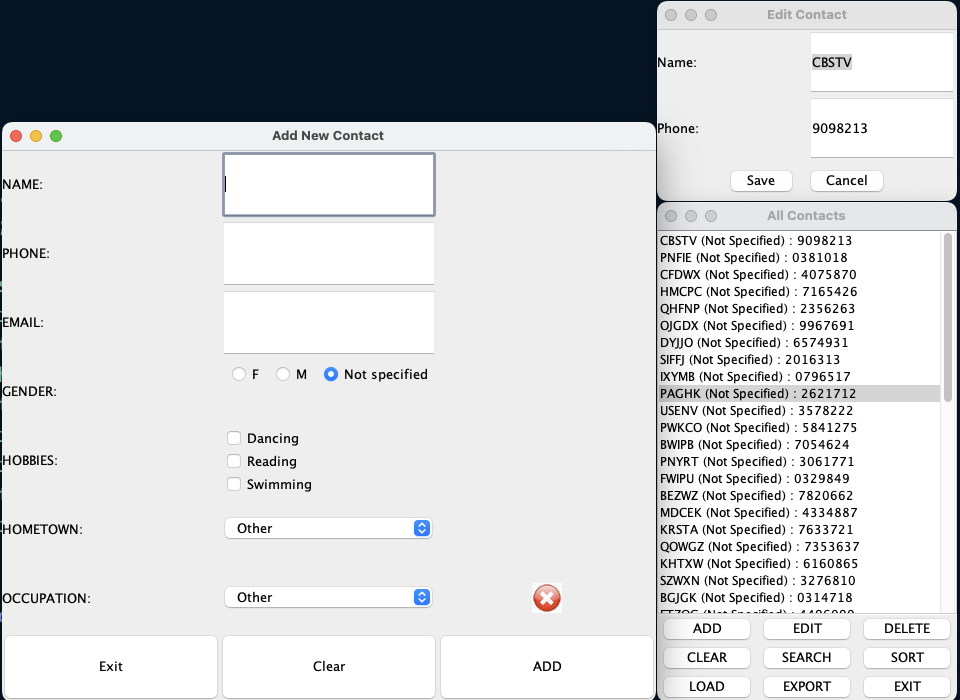This screenshot has height=700, width=960.
Task: Select the F gender radio button
Action: [x=239, y=374]
